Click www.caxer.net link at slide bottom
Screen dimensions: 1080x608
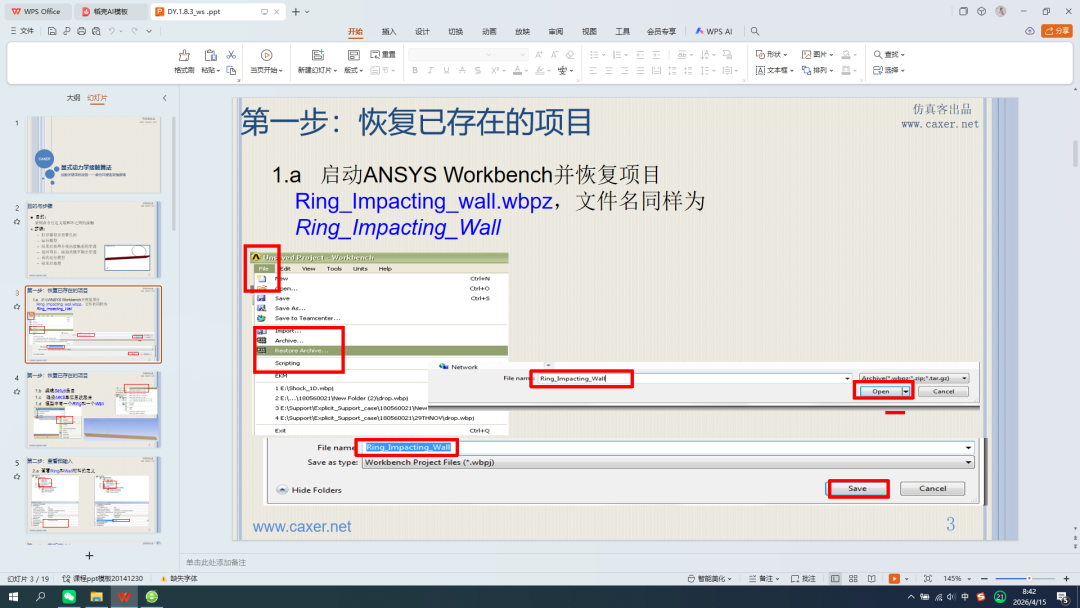302,527
